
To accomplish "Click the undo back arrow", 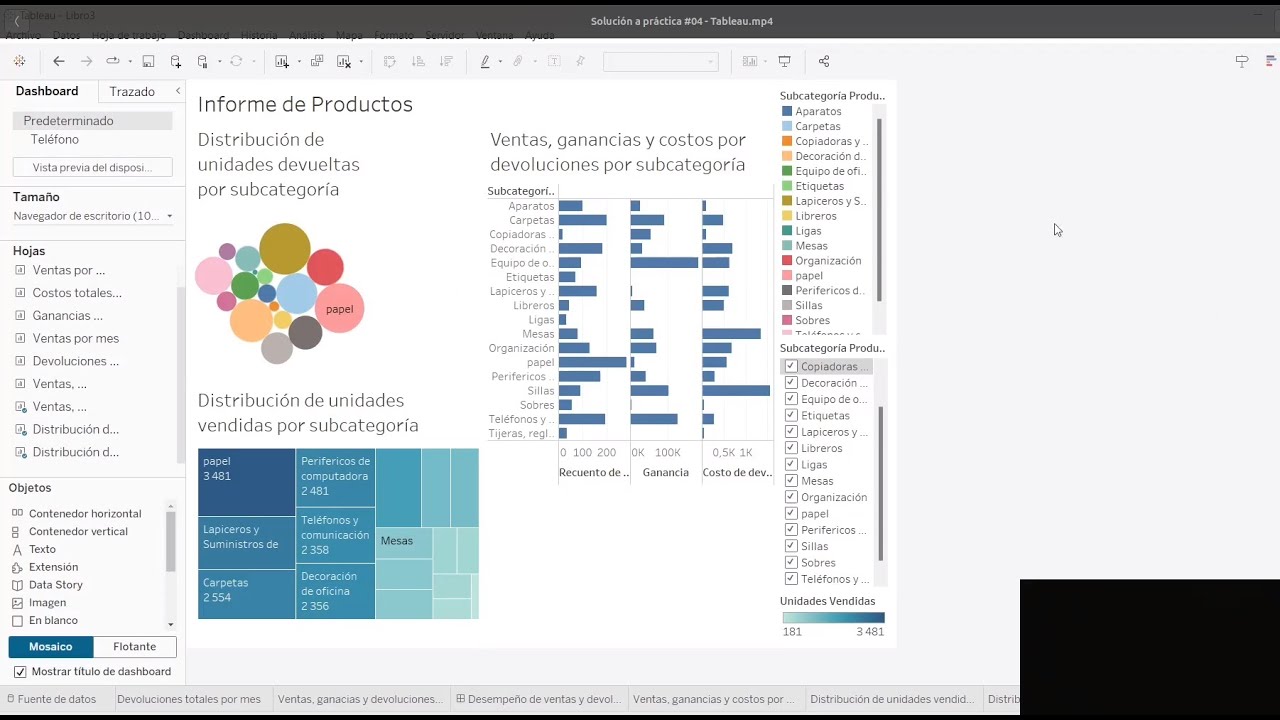I will tap(59, 61).
